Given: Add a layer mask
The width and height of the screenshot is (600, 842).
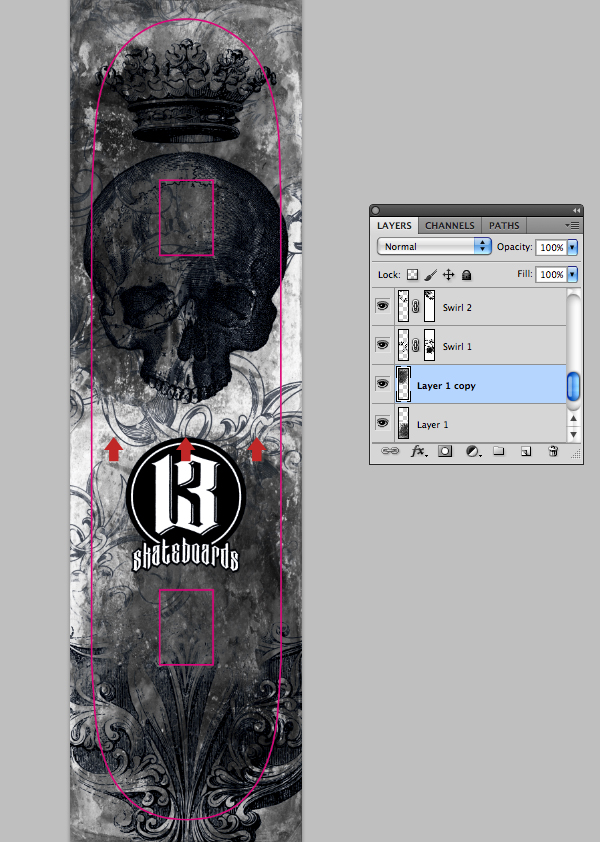Looking at the screenshot, I should pyautogui.click(x=445, y=451).
